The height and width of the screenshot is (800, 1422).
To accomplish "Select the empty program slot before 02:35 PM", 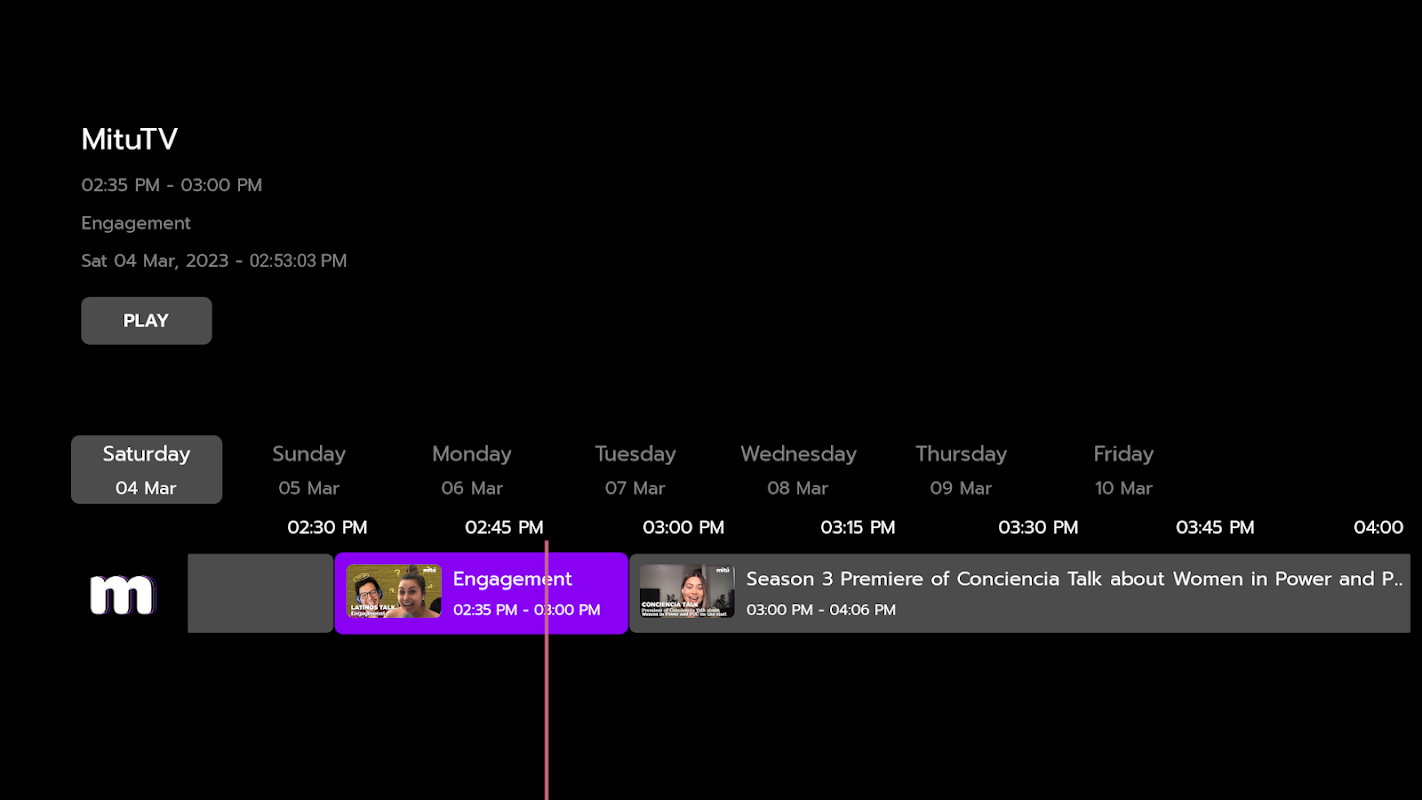I will point(260,594).
